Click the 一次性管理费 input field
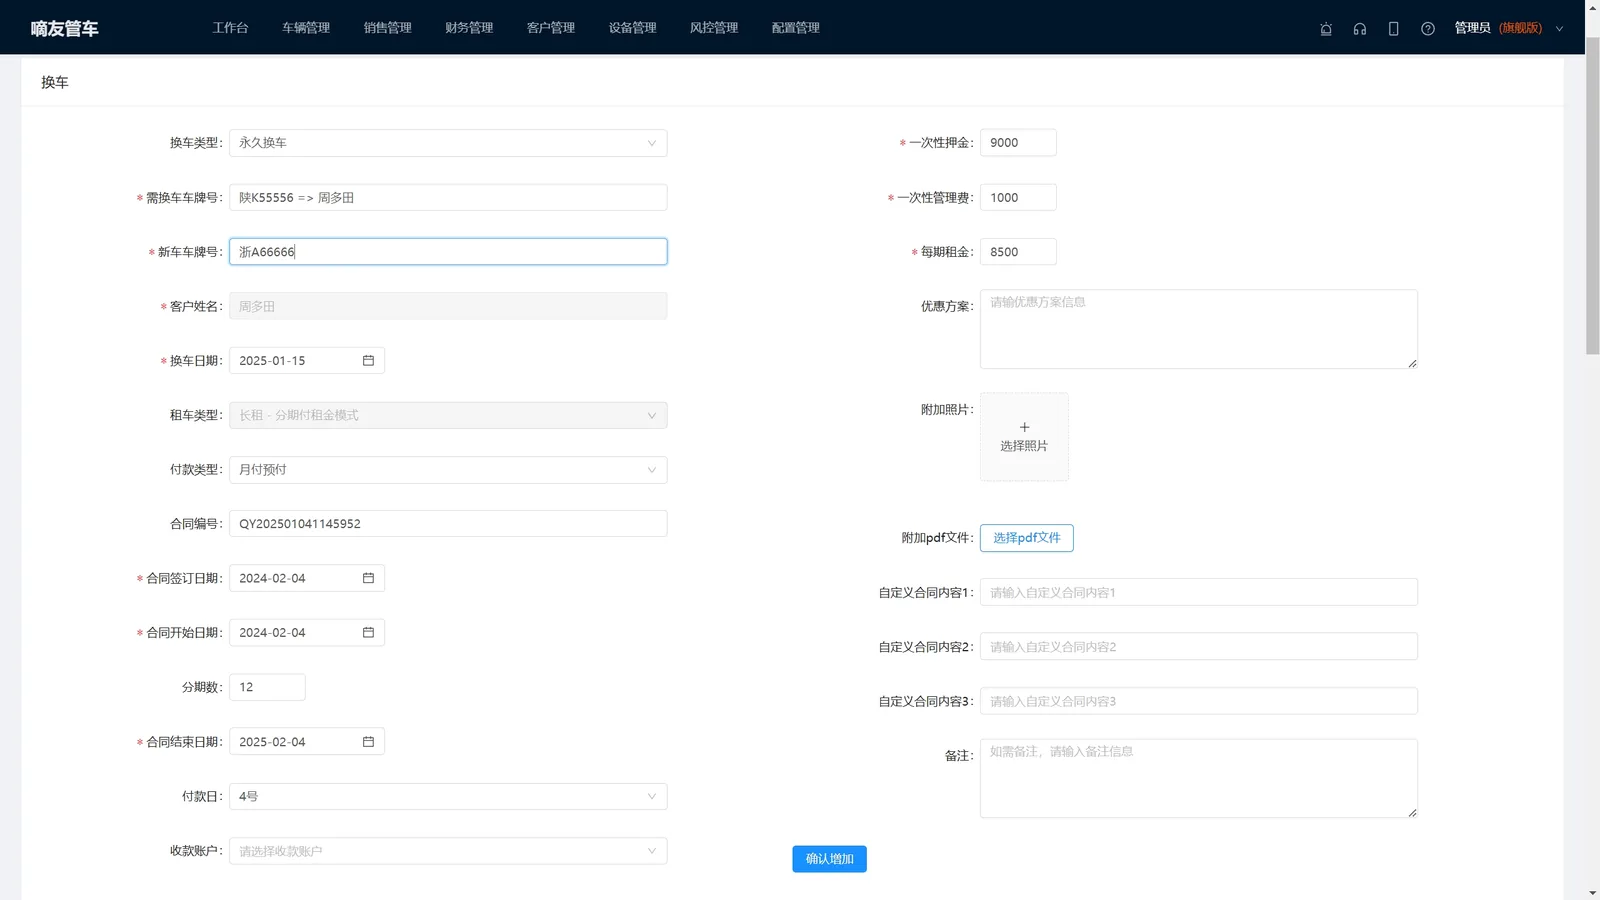The height and width of the screenshot is (900, 1600). click(x=1018, y=197)
